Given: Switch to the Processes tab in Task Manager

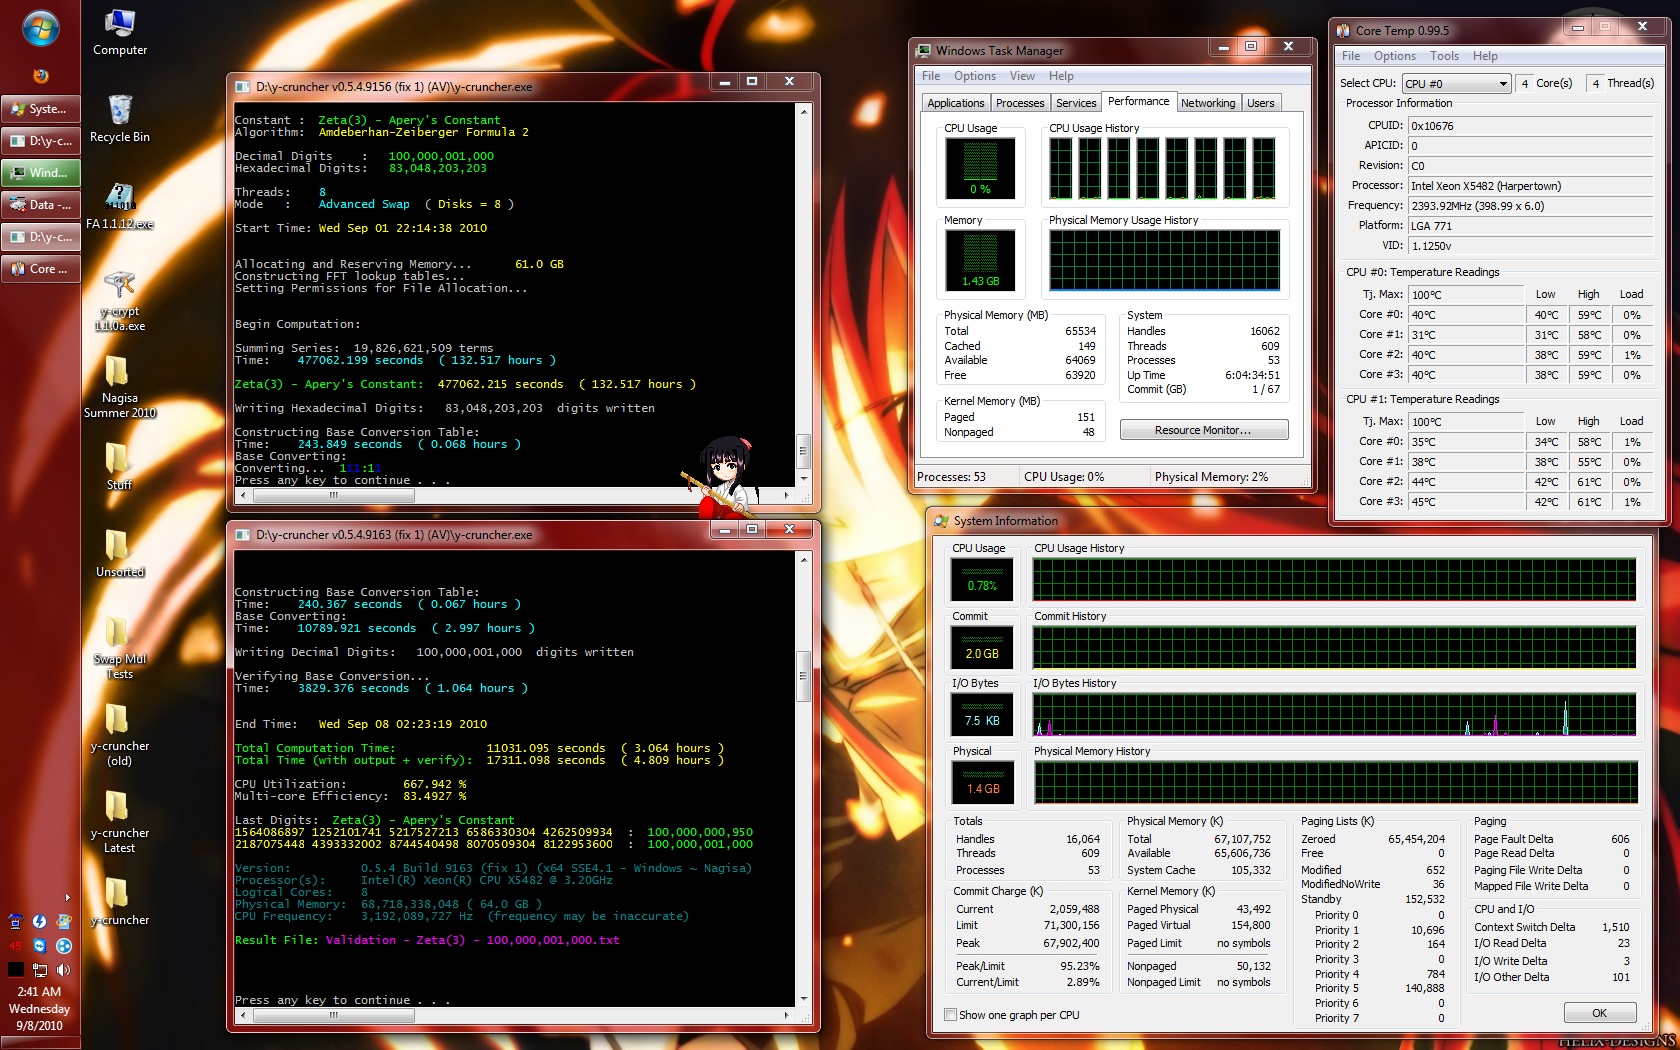Looking at the screenshot, I should 1020,103.
